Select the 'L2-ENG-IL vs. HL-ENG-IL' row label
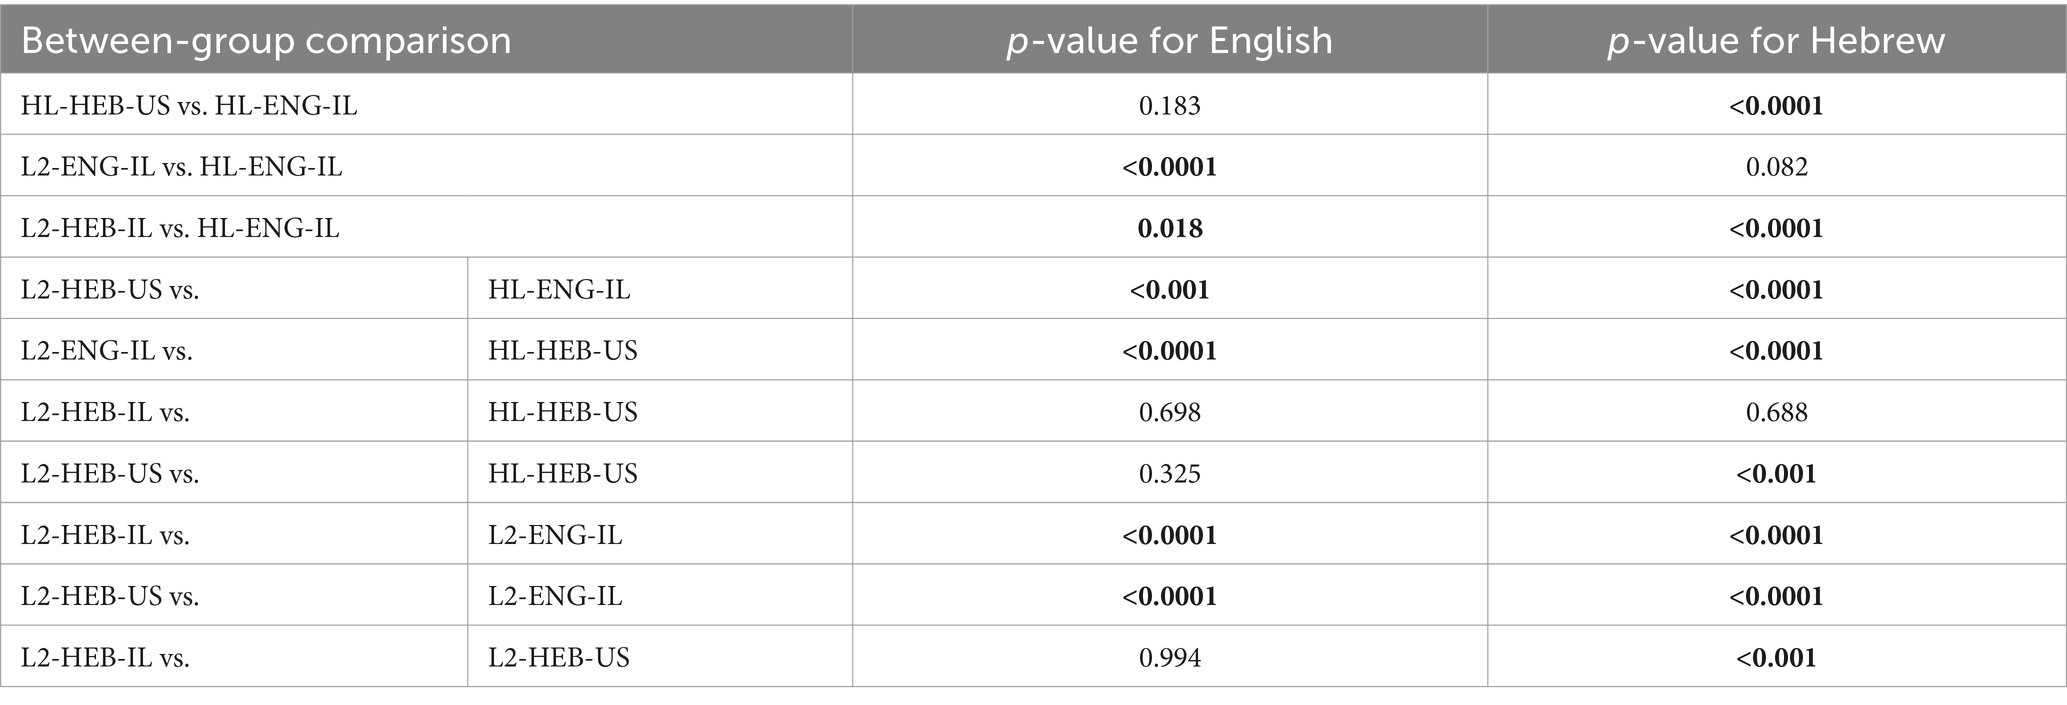This screenshot has height=705, width=2067. tap(181, 166)
